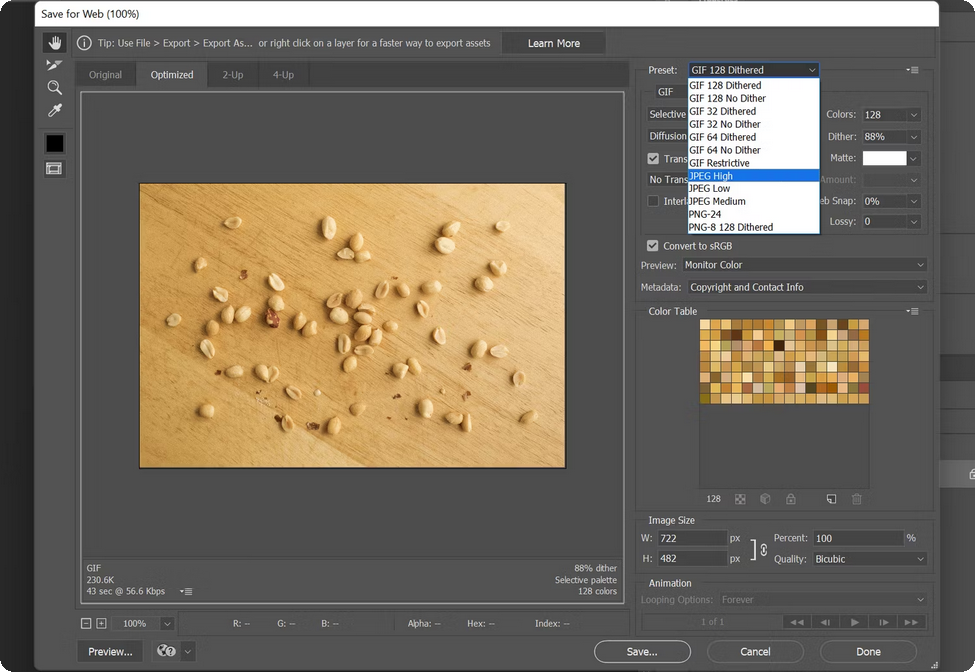
Task: Open the Metadata dropdown
Action: click(x=805, y=287)
